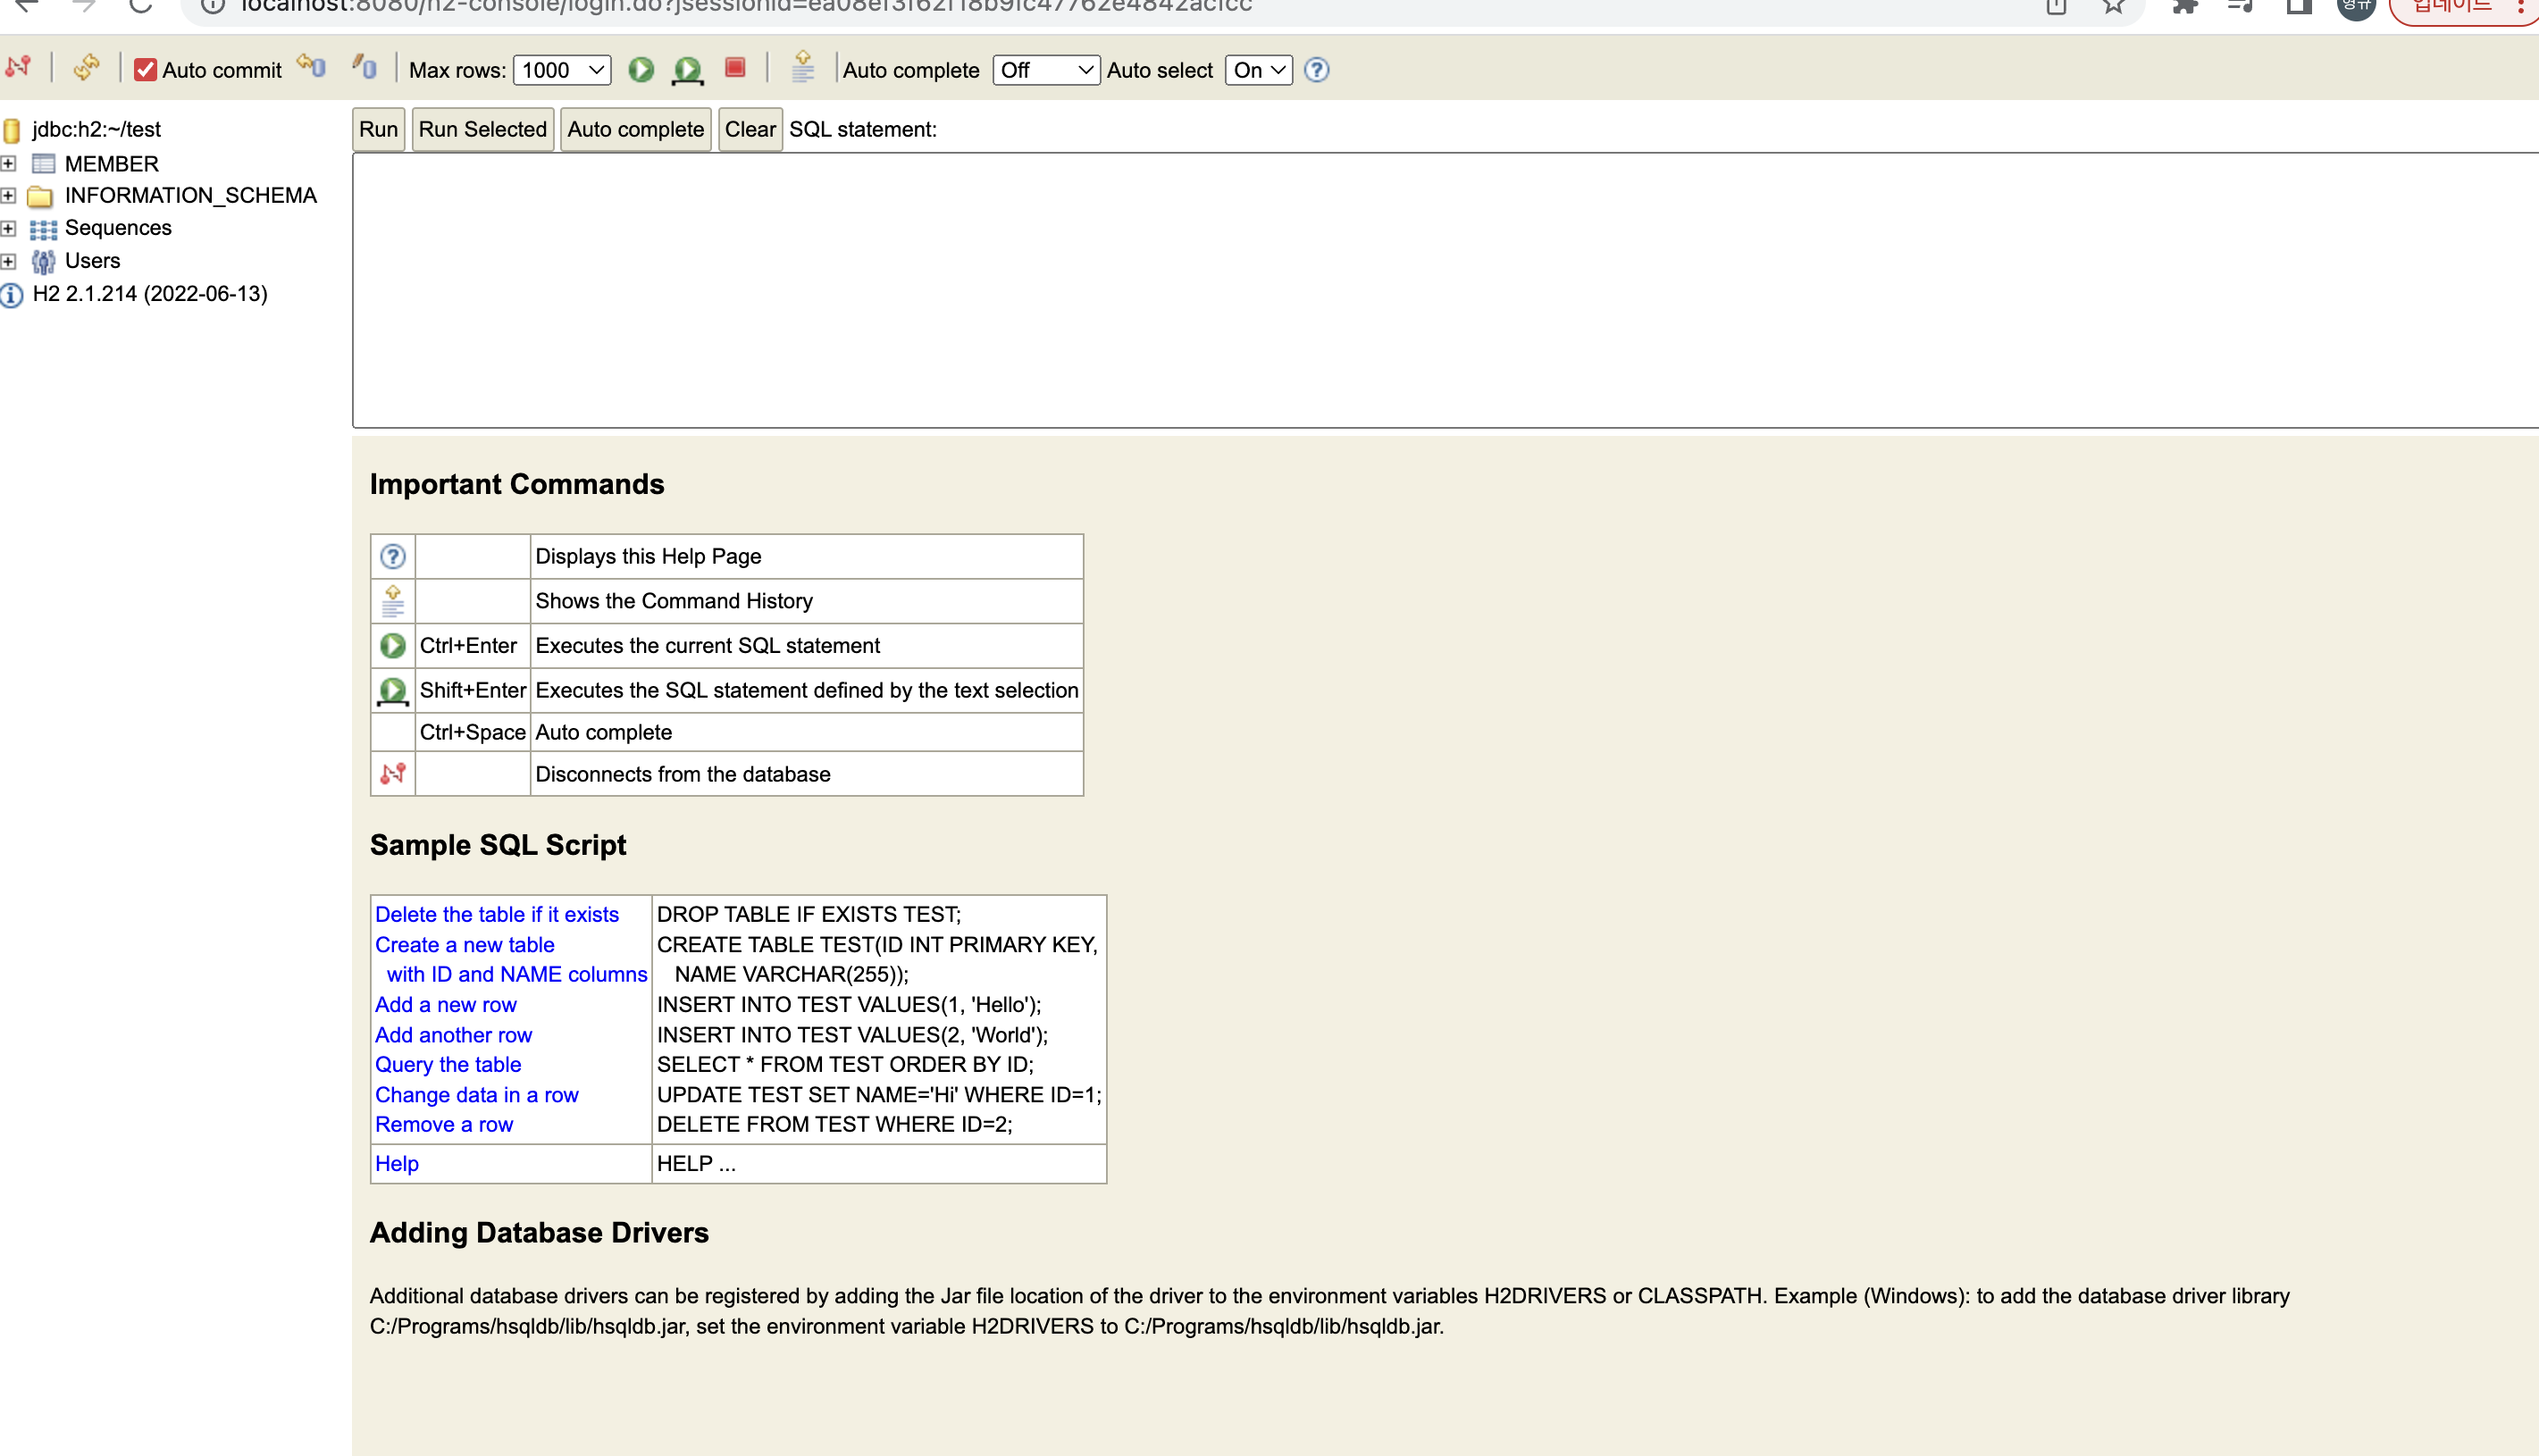The height and width of the screenshot is (1456, 2539).
Task: Bookmark the page with the star icon
Action: pos(2113,6)
